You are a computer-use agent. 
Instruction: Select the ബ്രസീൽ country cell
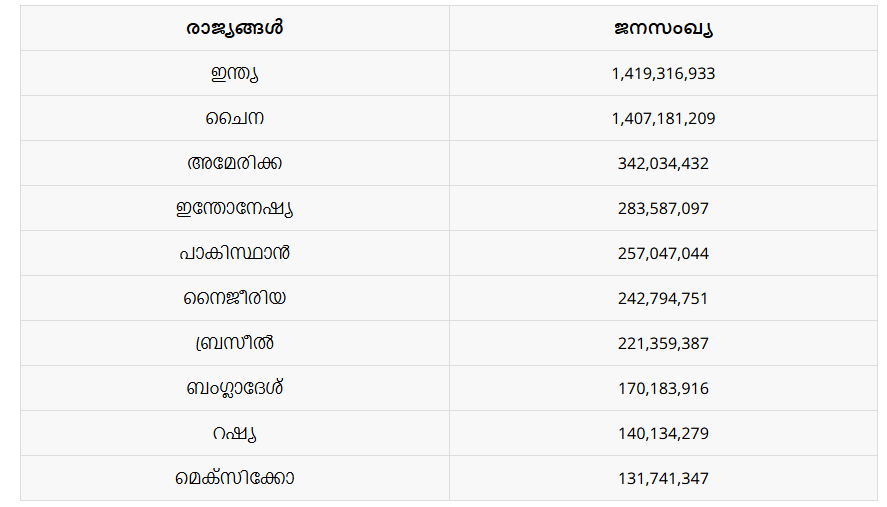point(235,343)
